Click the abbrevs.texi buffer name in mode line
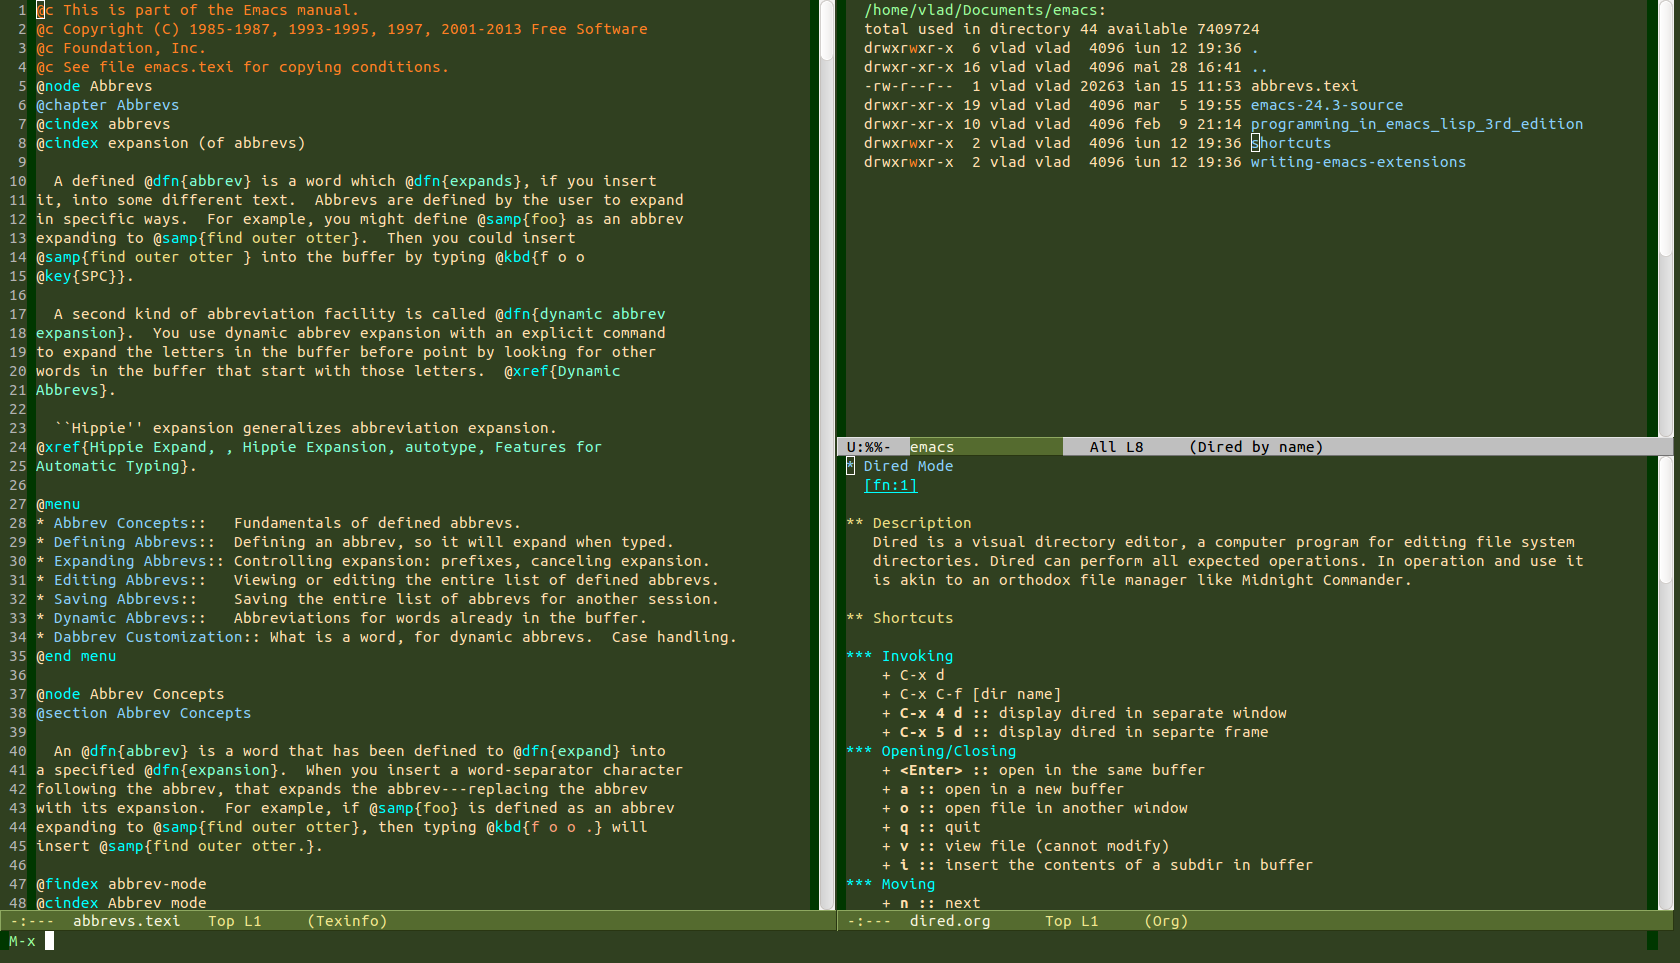This screenshot has height=963, width=1680. (x=126, y=921)
